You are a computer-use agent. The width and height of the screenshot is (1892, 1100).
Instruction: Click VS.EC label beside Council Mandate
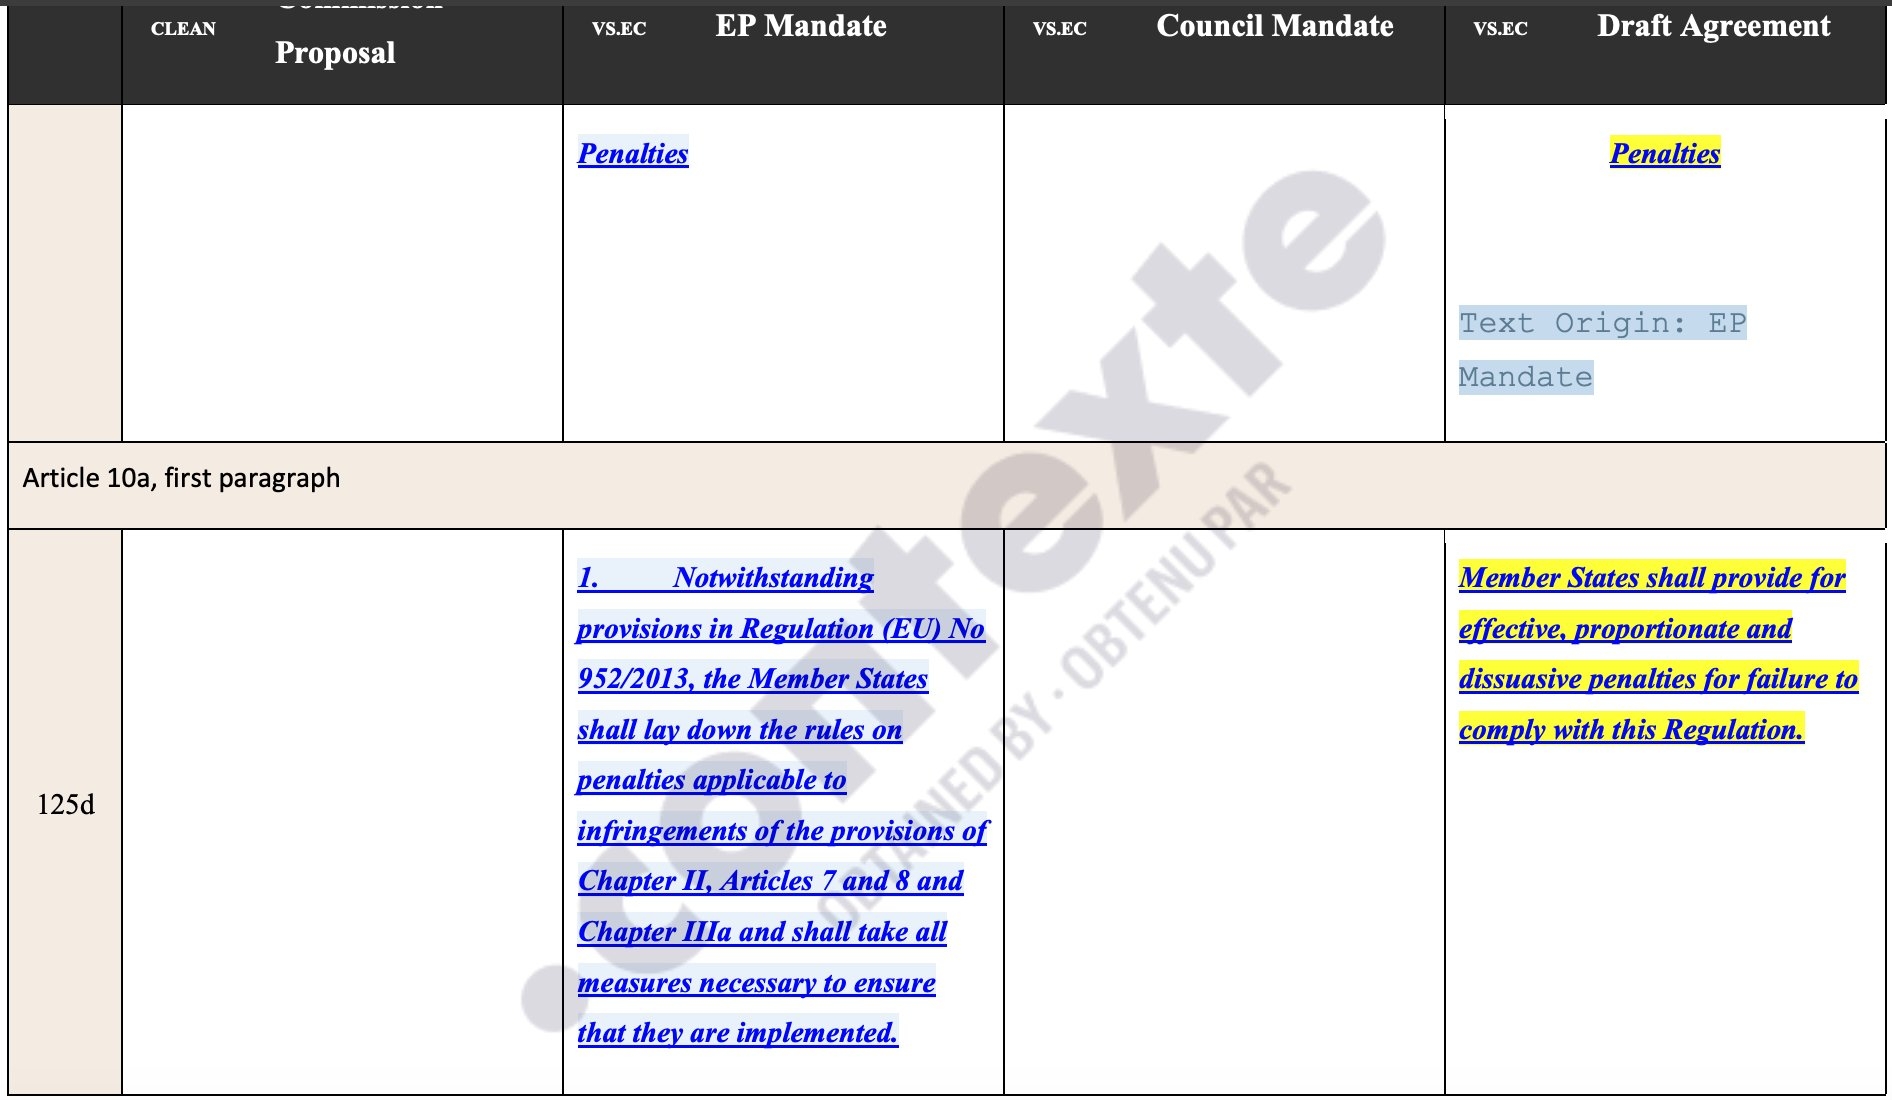1059,29
